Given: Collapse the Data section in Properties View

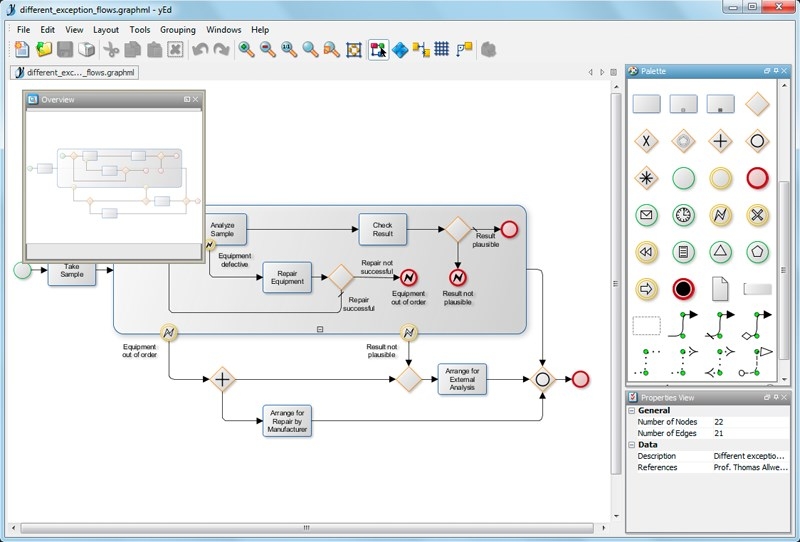Looking at the screenshot, I should pyautogui.click(x=632, y=444).
